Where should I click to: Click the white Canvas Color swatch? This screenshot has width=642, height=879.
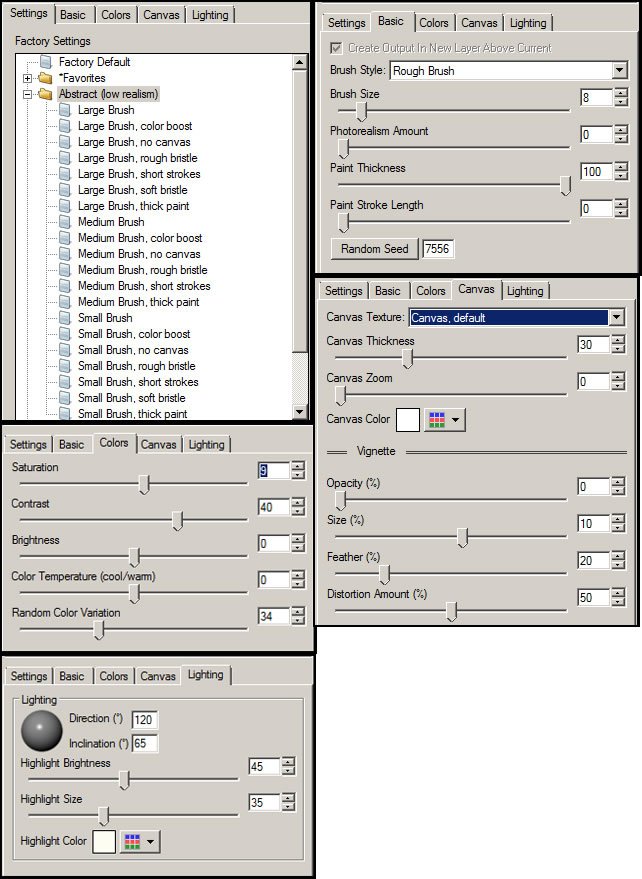[x=408, y=419]
